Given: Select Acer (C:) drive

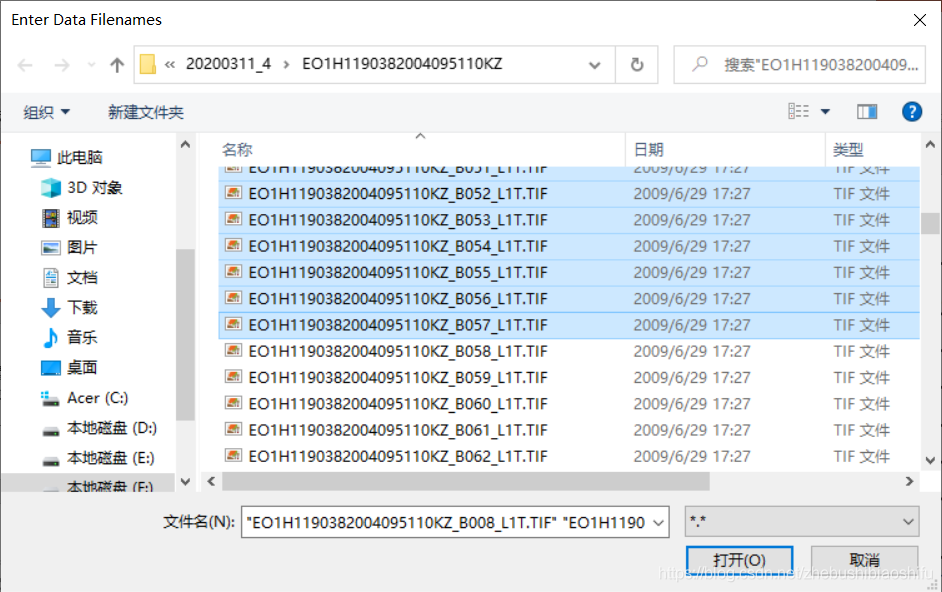Looking at the screenshot, I should (84, 398).
